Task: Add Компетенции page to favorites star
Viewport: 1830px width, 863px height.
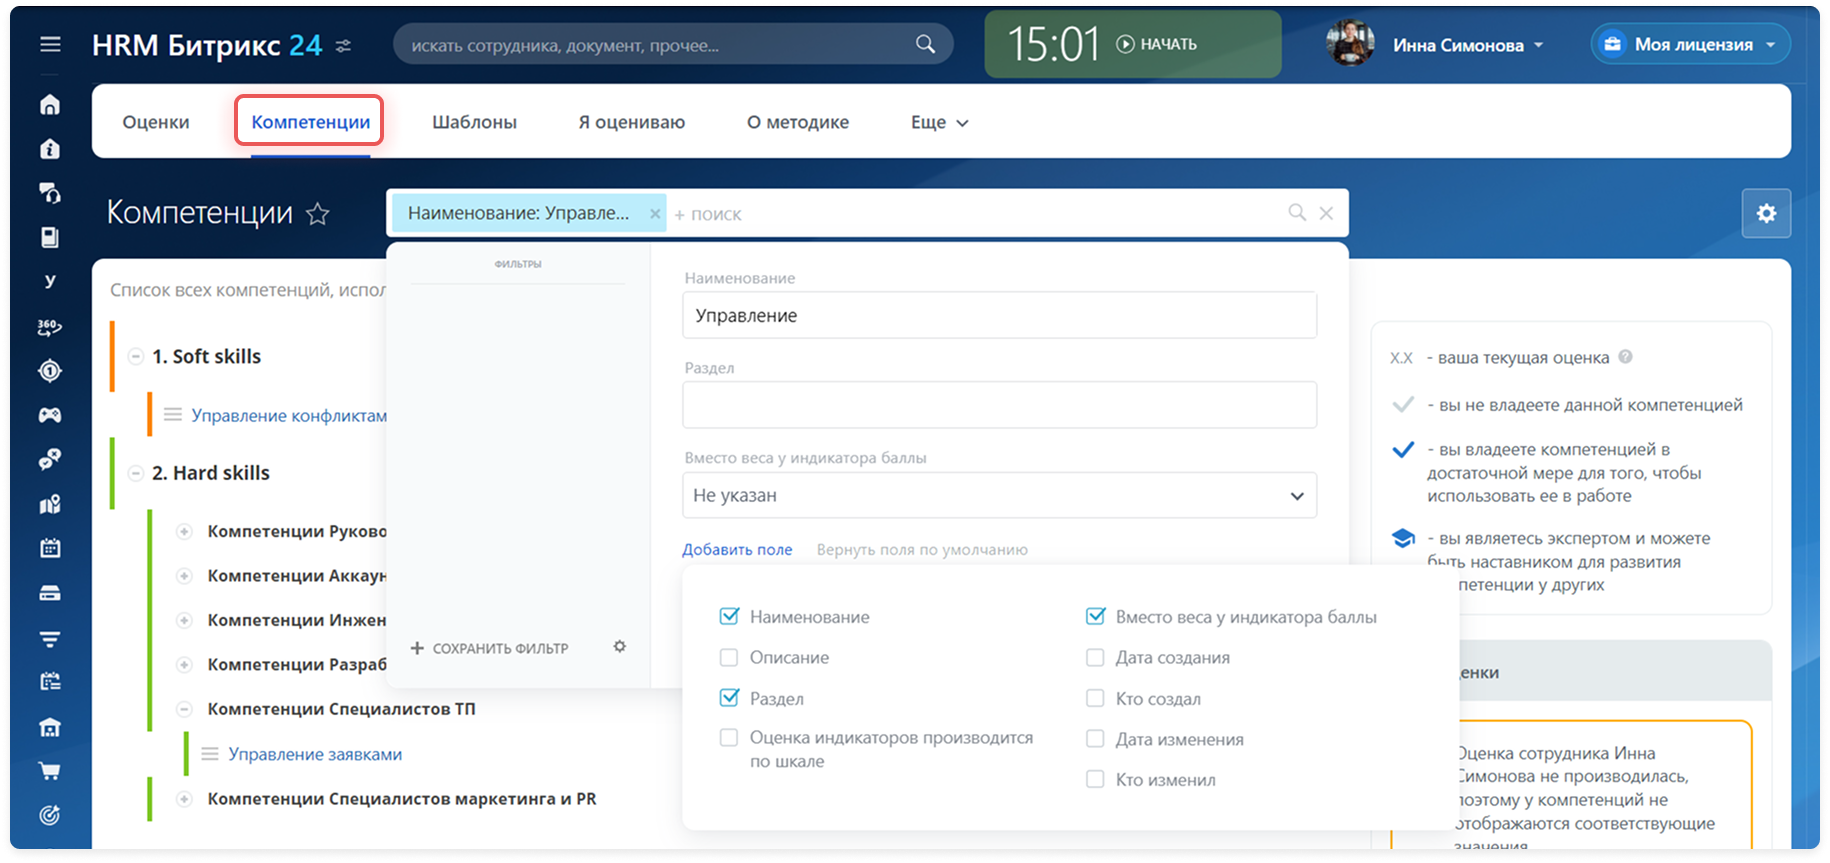Action: tap(318, 214)
